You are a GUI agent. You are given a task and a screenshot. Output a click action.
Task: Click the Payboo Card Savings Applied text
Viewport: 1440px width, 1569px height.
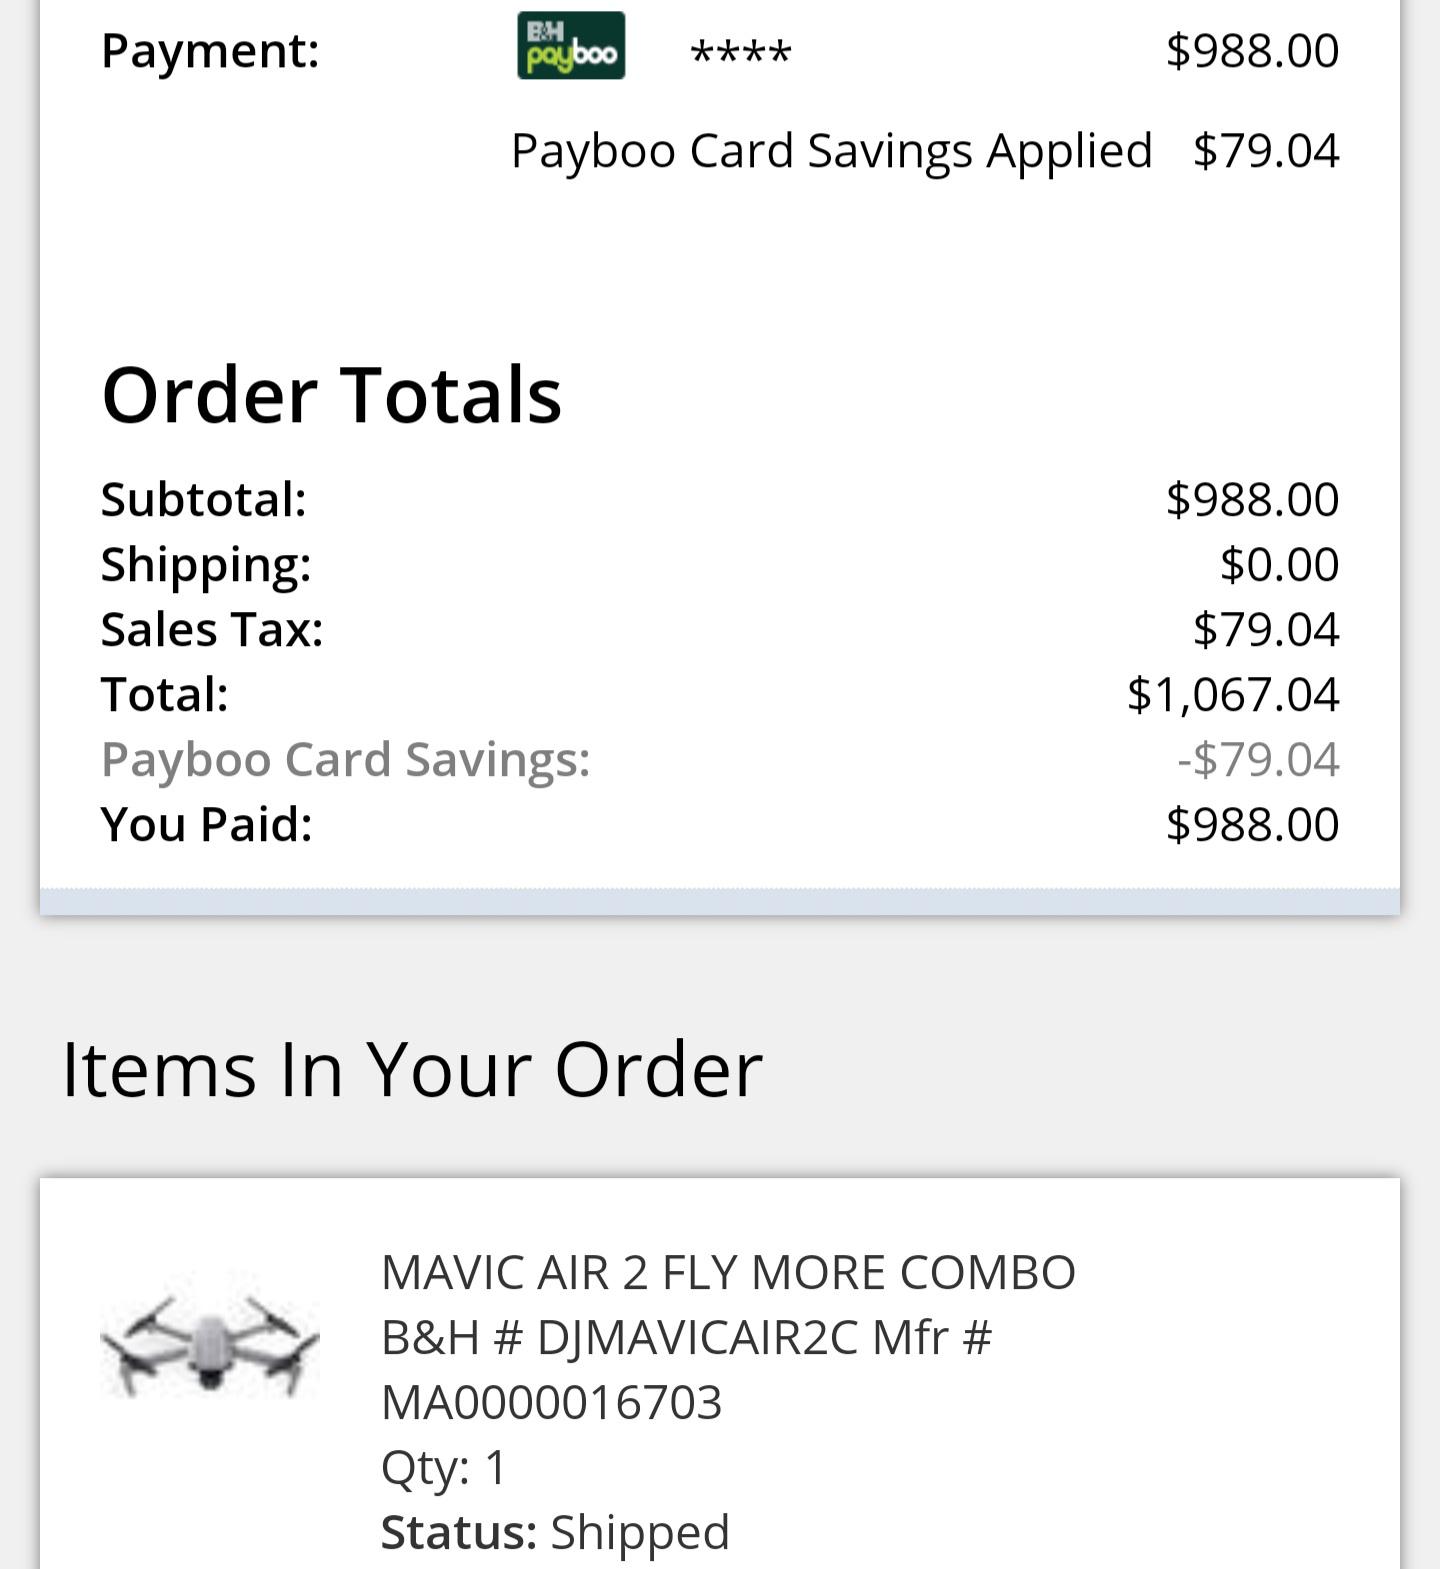[x=832, y=151]
